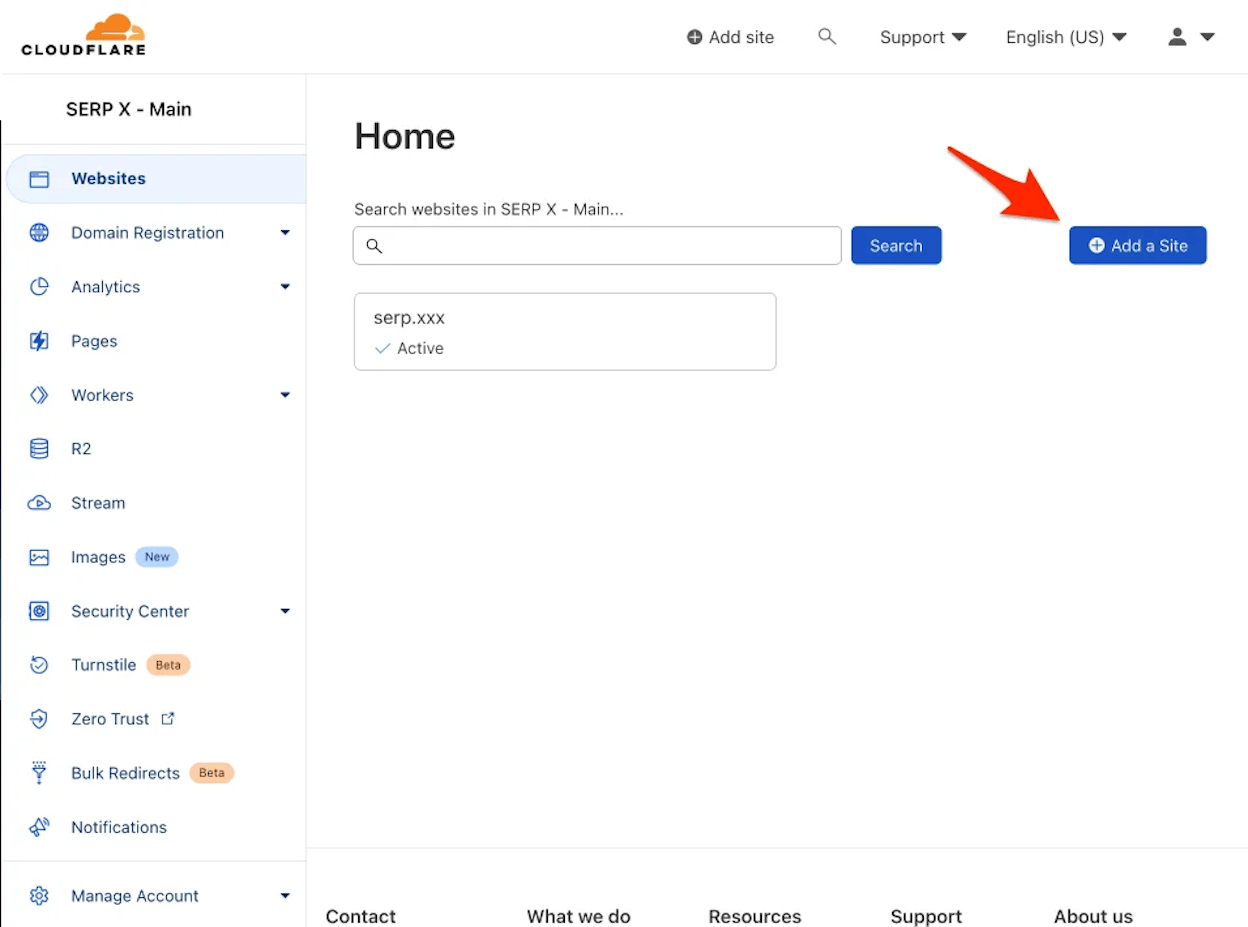1248x927 pixels.
Task: Open the user account profile icon
Action: pos(1177,37)
